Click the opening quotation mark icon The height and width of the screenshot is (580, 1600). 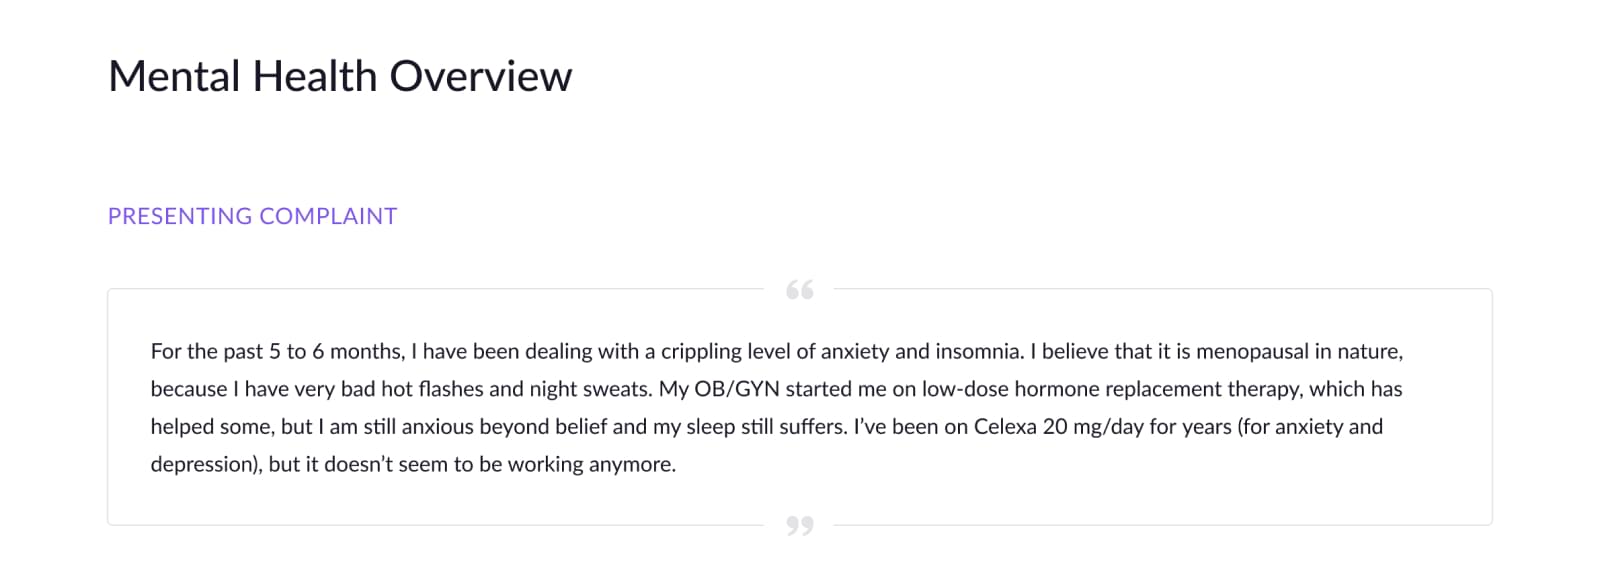click(800, 290)
